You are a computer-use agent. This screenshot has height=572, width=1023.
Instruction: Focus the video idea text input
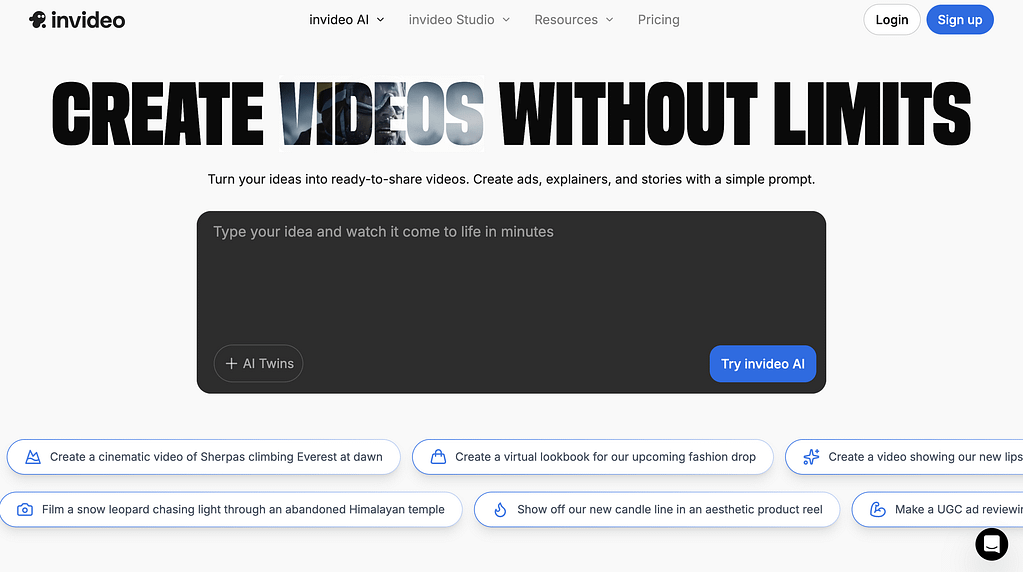pyautogui.click(x=510, y=280)
